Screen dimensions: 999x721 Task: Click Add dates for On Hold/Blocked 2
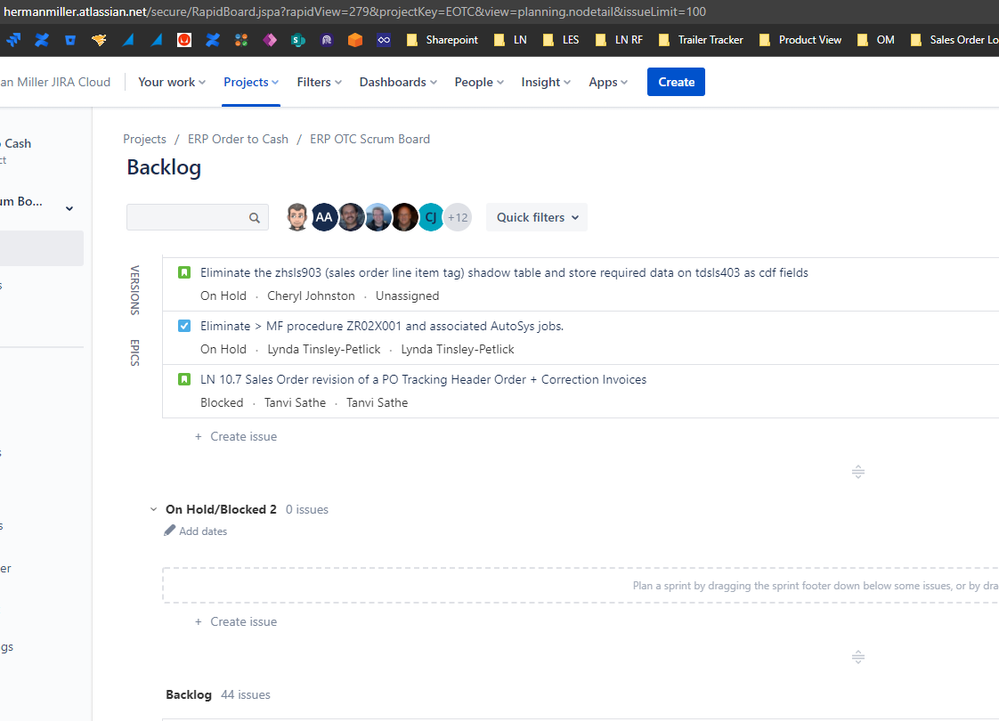[x=203, y=531]
